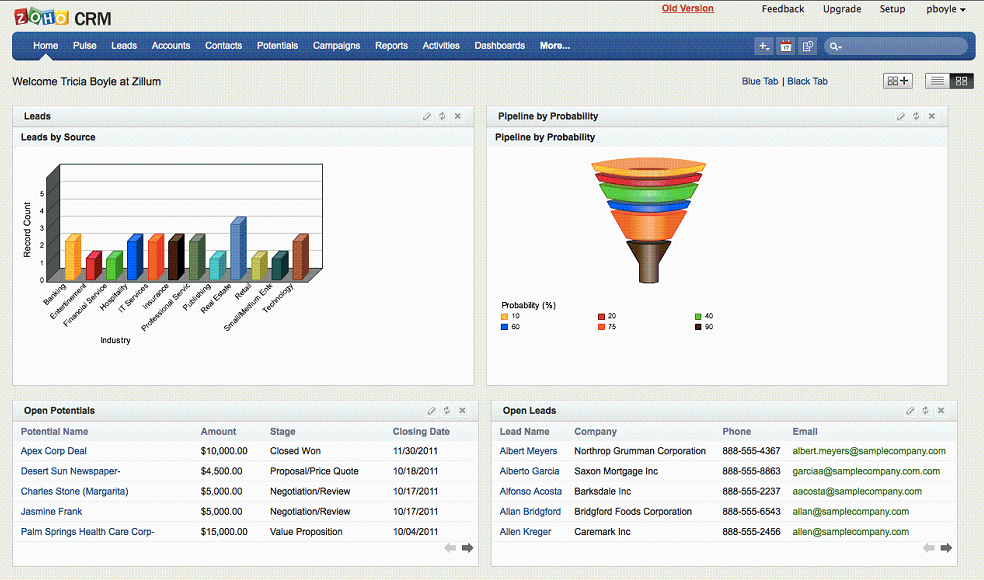
Task: Close the Open Leads panel
Action: point(941,411)
